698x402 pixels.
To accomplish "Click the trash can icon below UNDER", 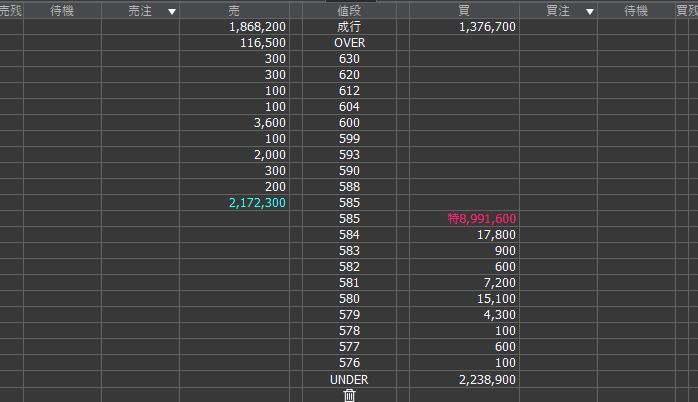I will (349, 395).
